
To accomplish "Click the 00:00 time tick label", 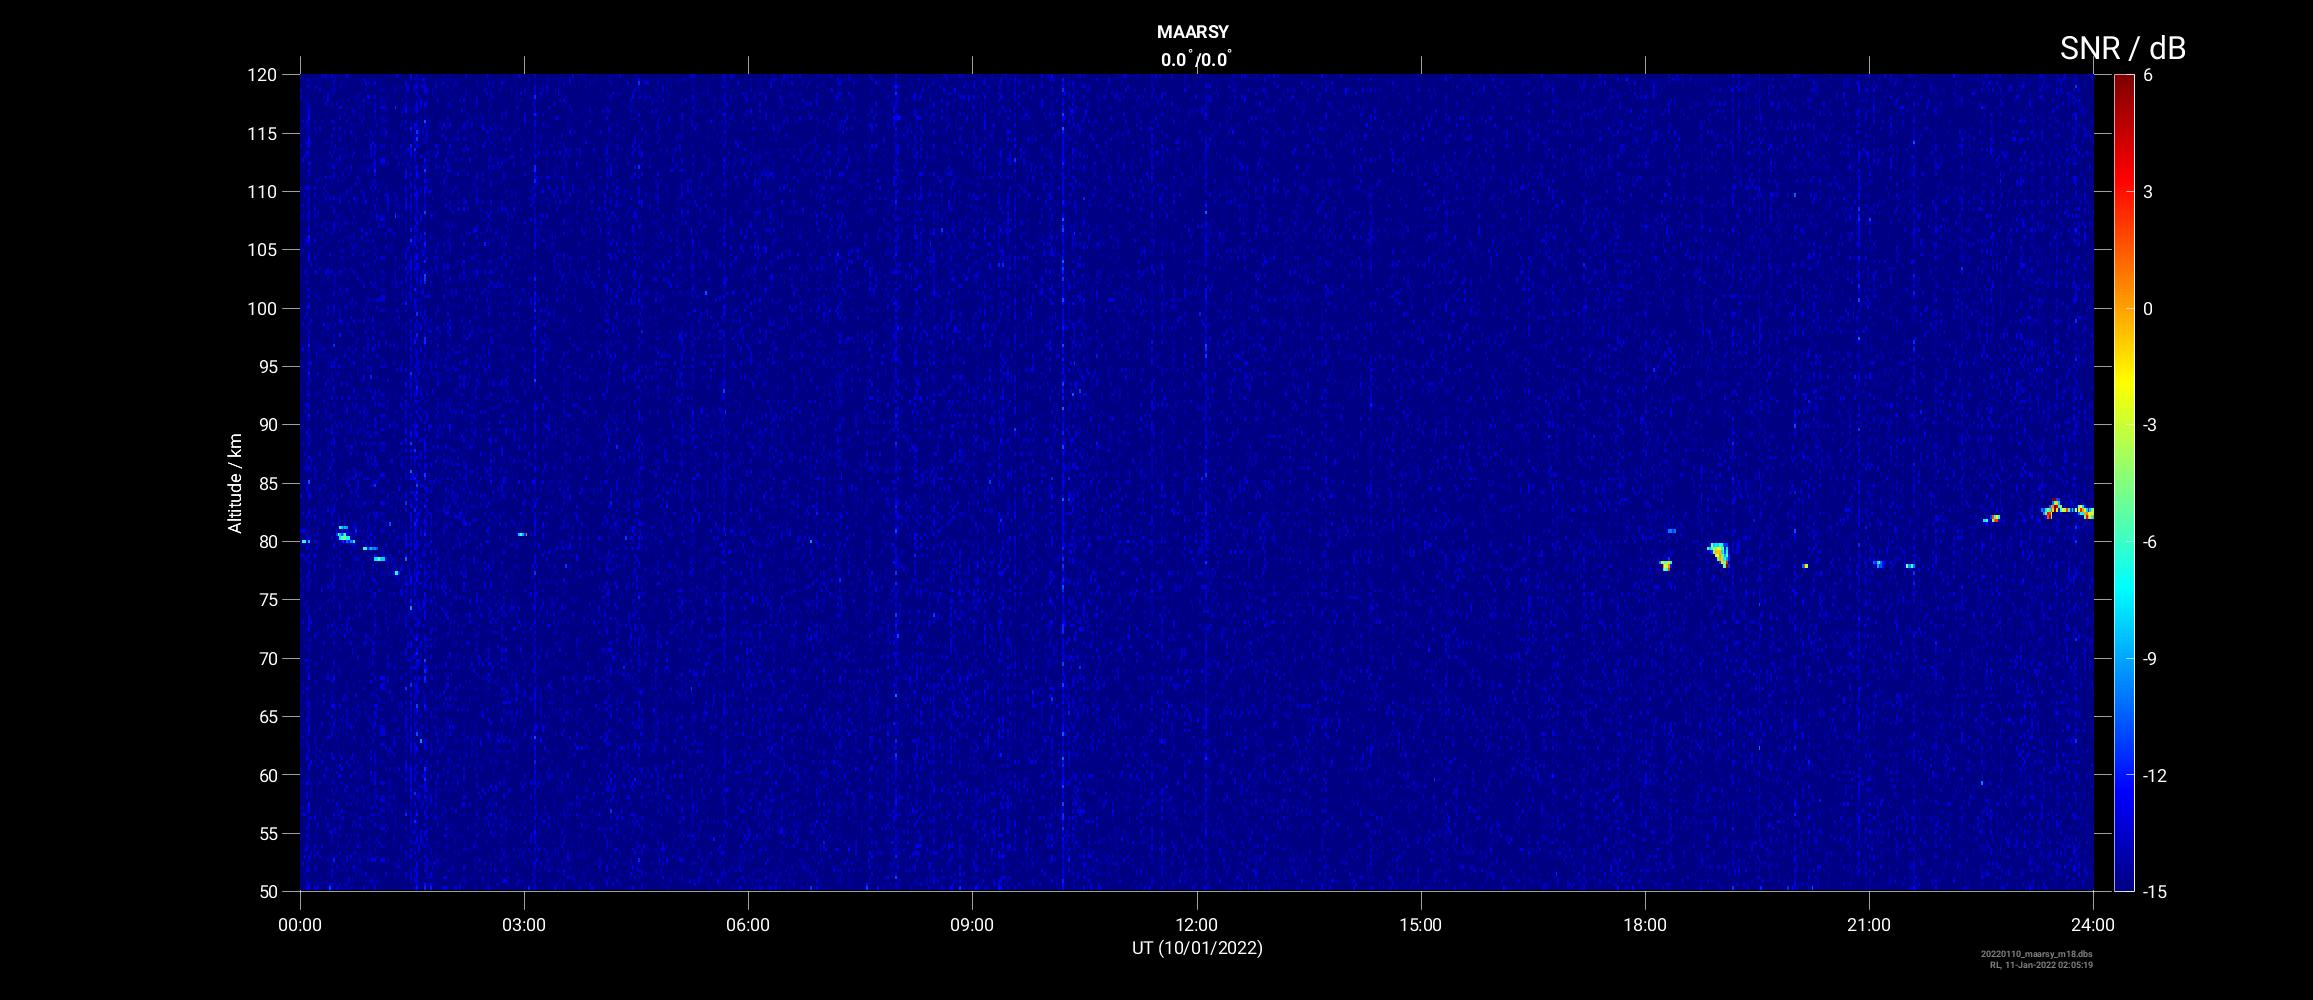I will pos(300,925).
